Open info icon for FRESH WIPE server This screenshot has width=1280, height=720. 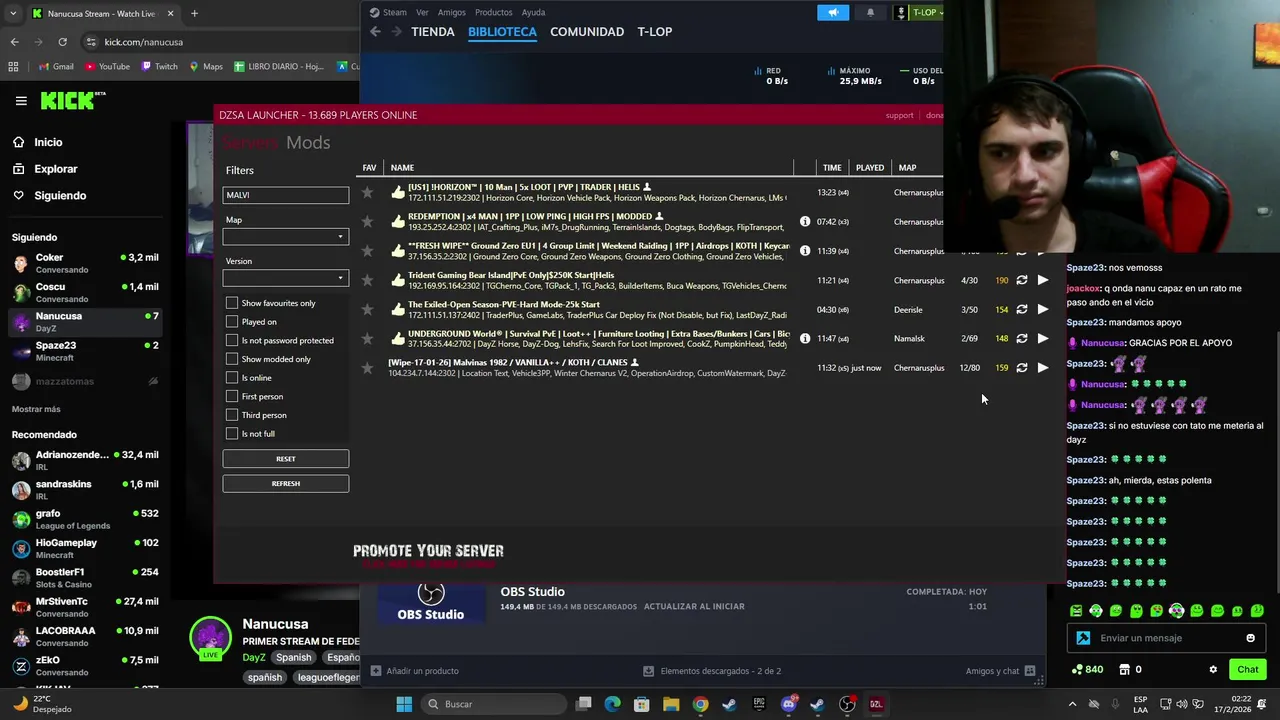pos(805,250)
